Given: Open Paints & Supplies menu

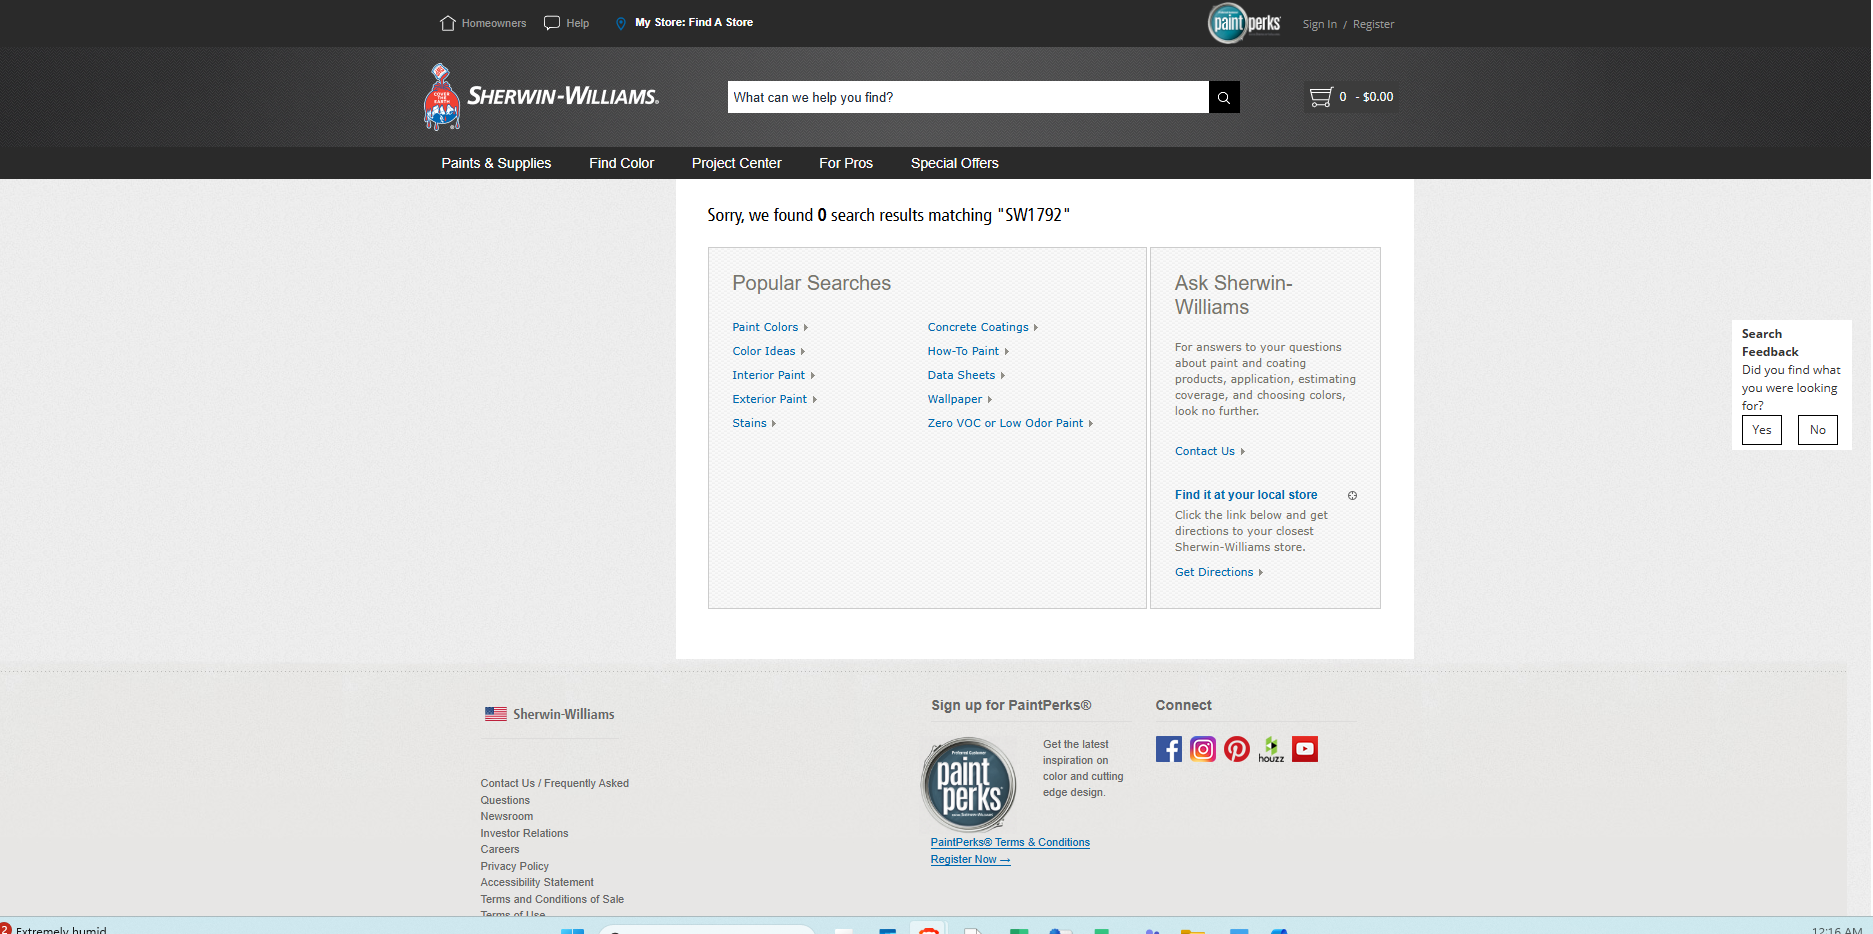Looking at the screenshot, I should tap(496, 163).
